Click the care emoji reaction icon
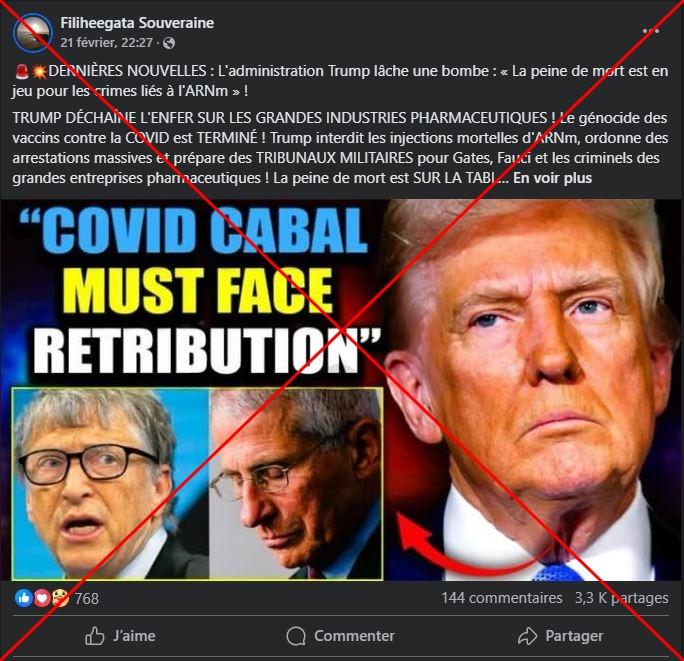The width and height of the screenshot is (684, 661). tap(60, 598)
